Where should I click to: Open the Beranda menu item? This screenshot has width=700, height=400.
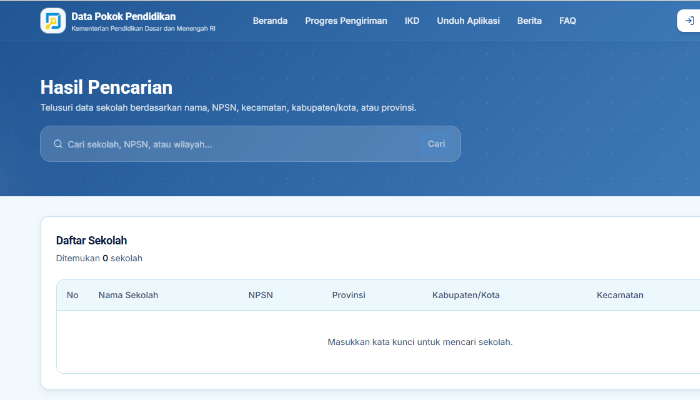coord(270,21)
